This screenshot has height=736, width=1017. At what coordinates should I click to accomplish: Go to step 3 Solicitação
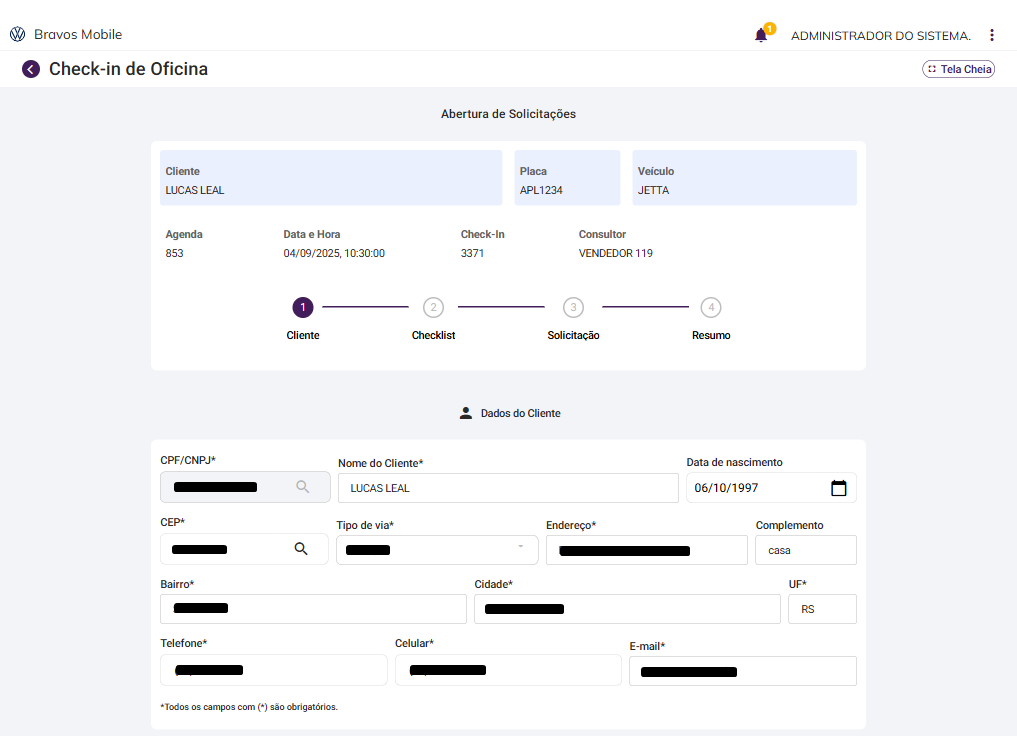click(573, 308)
